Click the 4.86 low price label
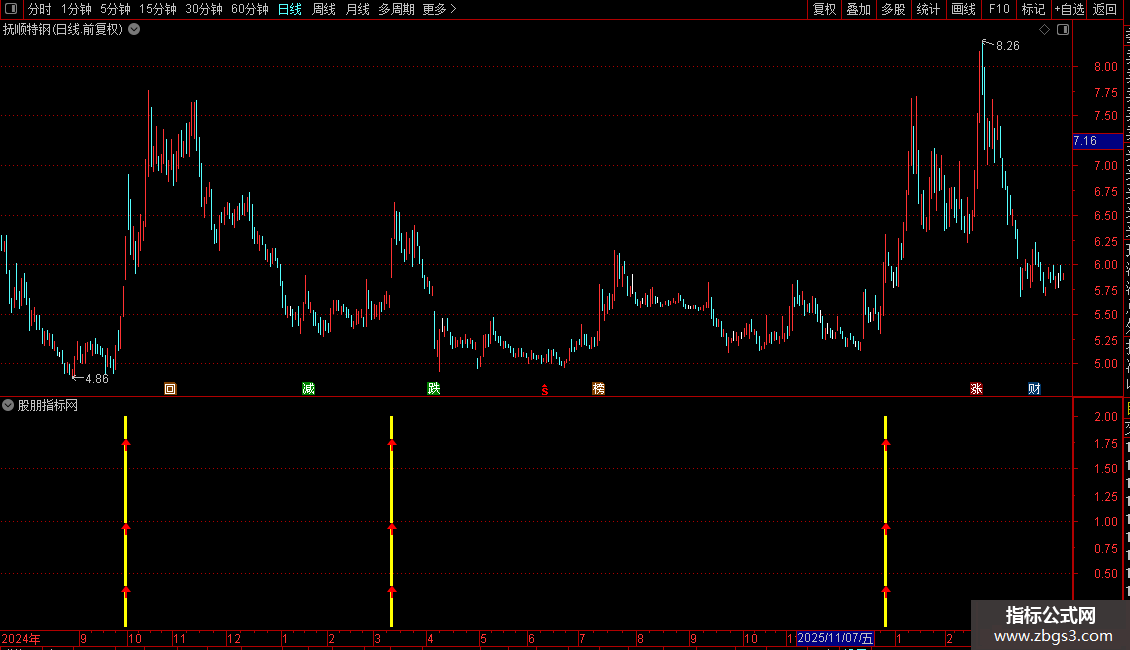 [97, 379]
